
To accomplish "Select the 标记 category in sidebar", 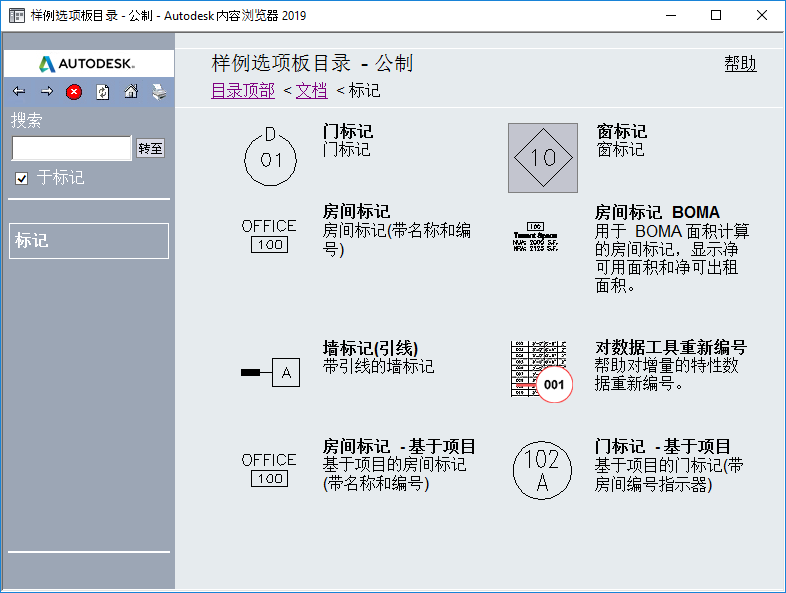I will [x=89, y=241].
